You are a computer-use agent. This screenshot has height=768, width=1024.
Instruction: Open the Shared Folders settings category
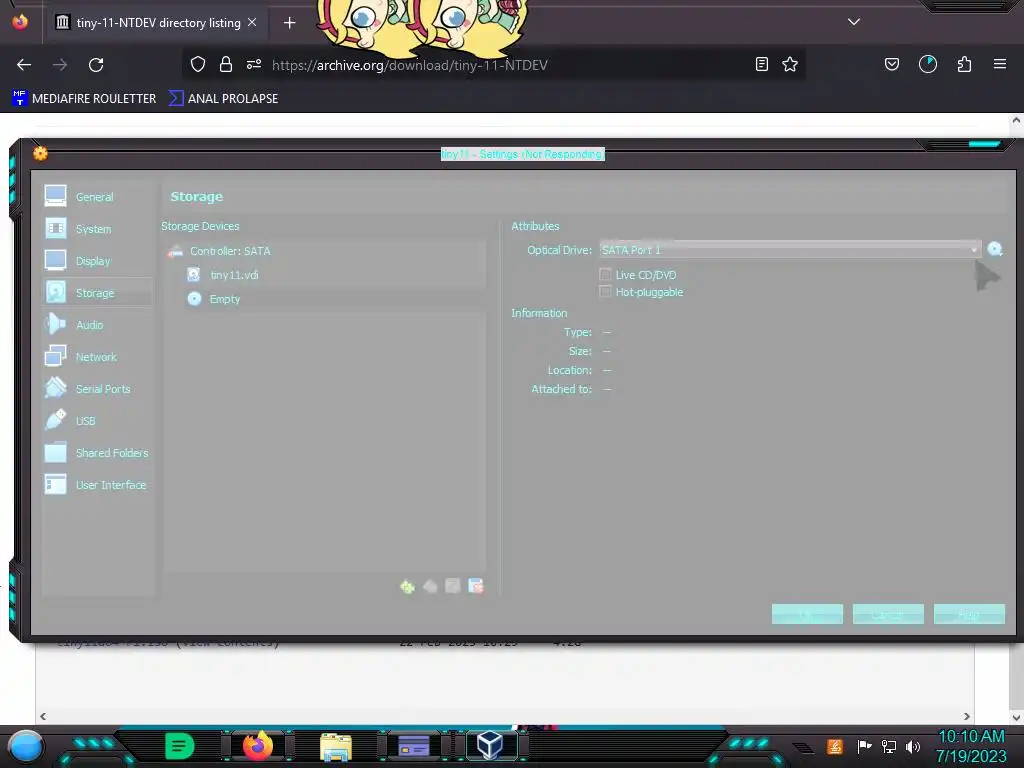click(x=97, y=453)
